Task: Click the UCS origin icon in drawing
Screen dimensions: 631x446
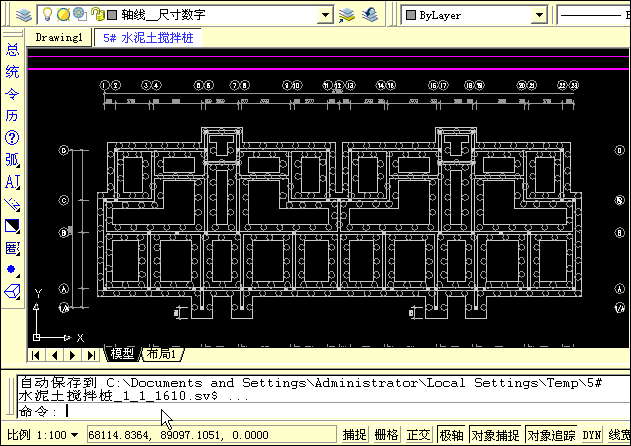Action: [37, 337]
